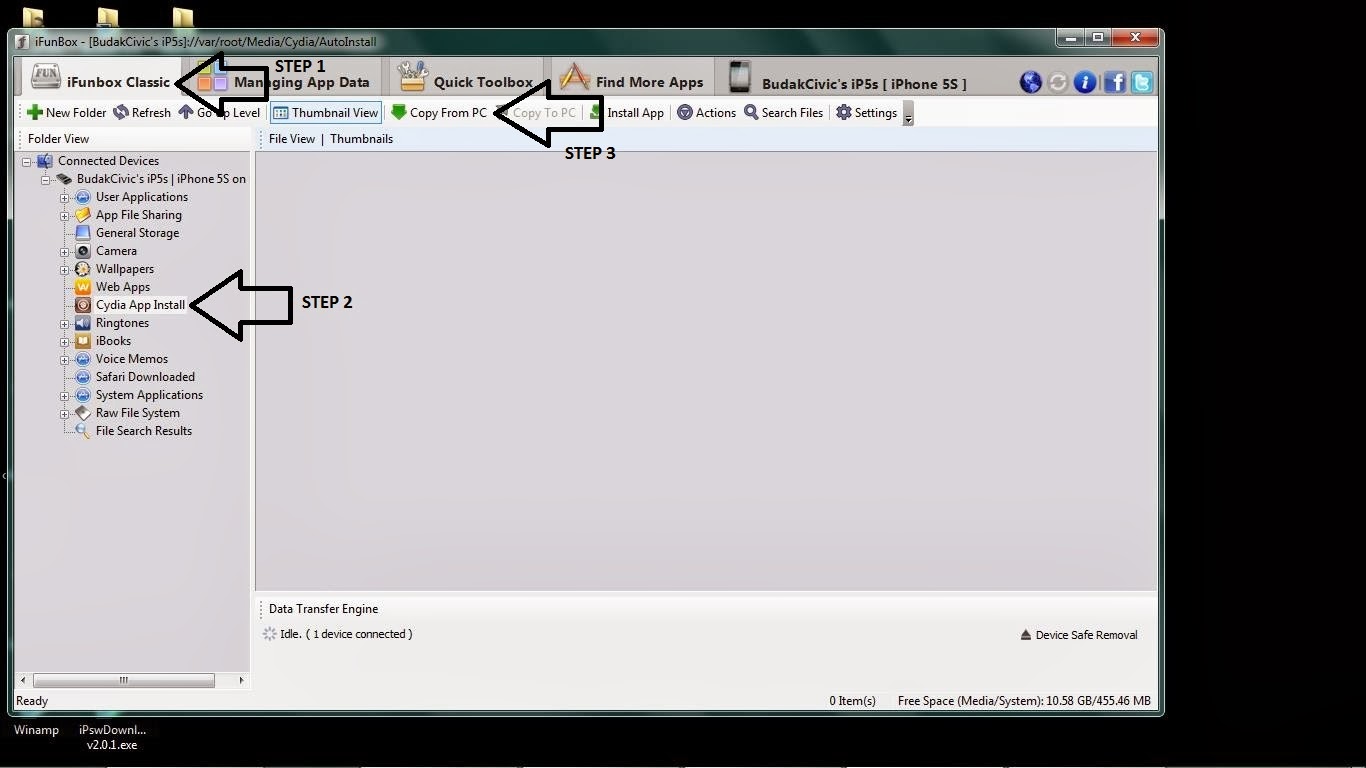1366x768 pixels.
Task: Open Settings in toolbar
Action: coord(866,112)
